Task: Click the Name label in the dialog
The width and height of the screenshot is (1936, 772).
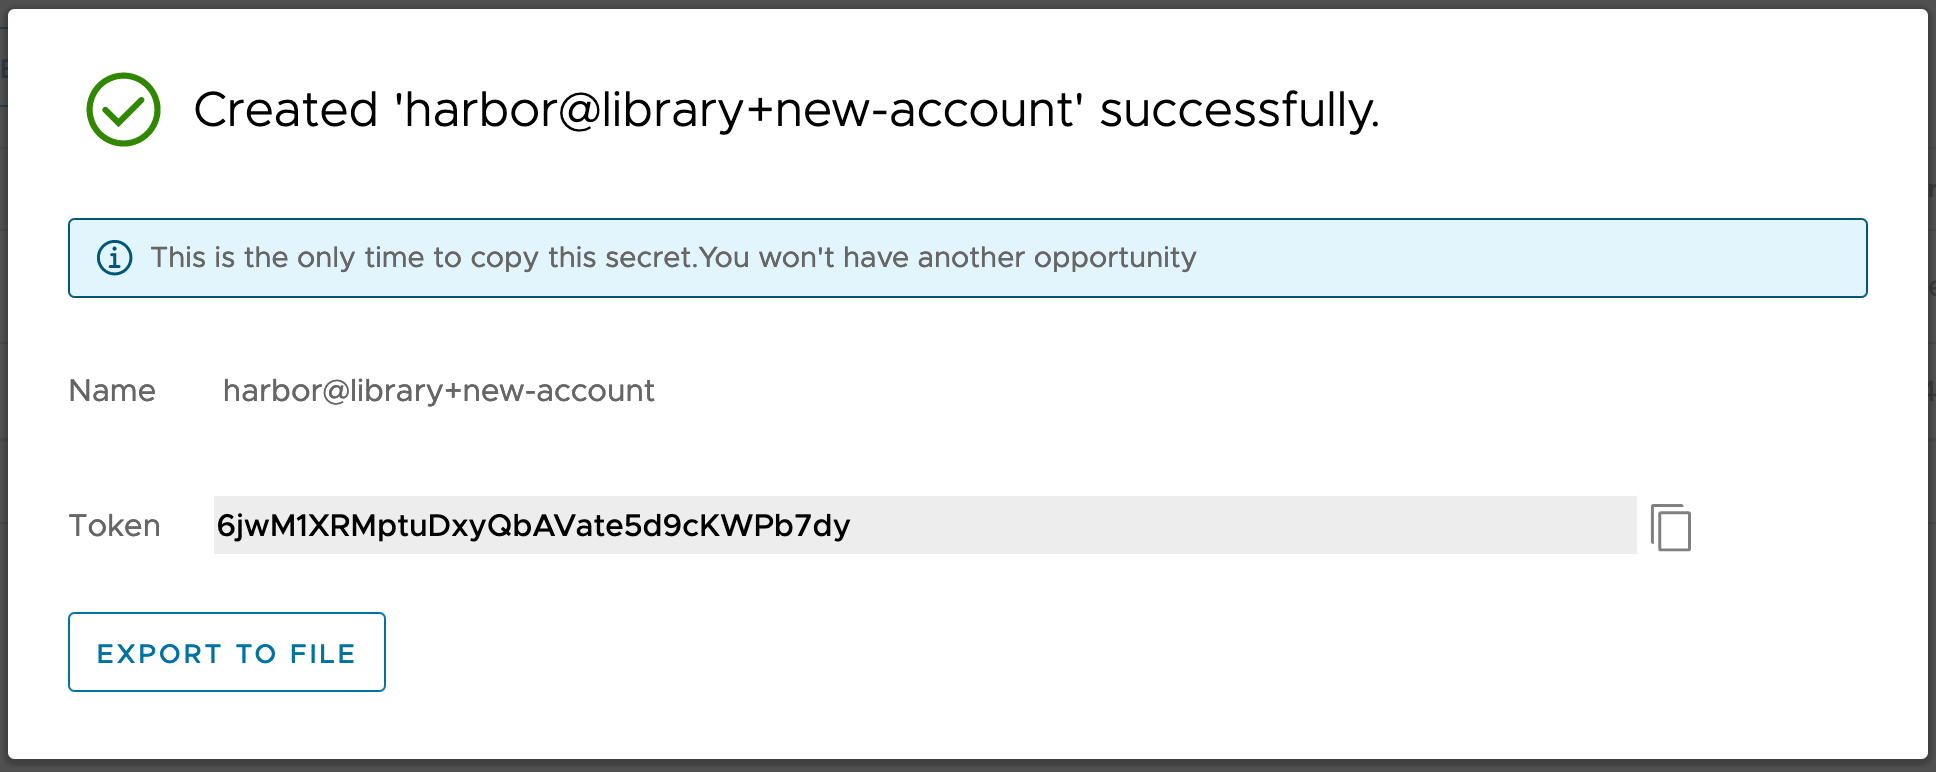Action: [x=111, y=391]
